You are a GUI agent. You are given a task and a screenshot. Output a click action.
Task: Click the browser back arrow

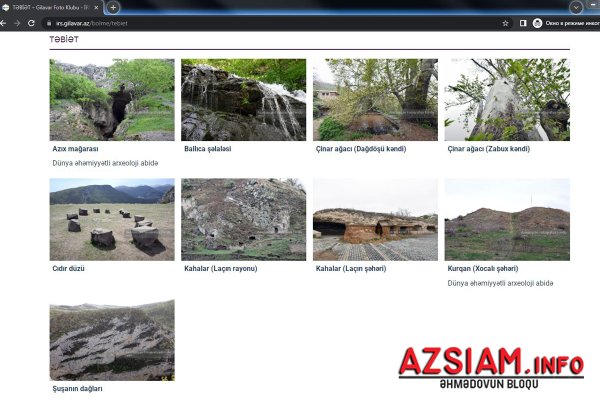click(3, 23)
